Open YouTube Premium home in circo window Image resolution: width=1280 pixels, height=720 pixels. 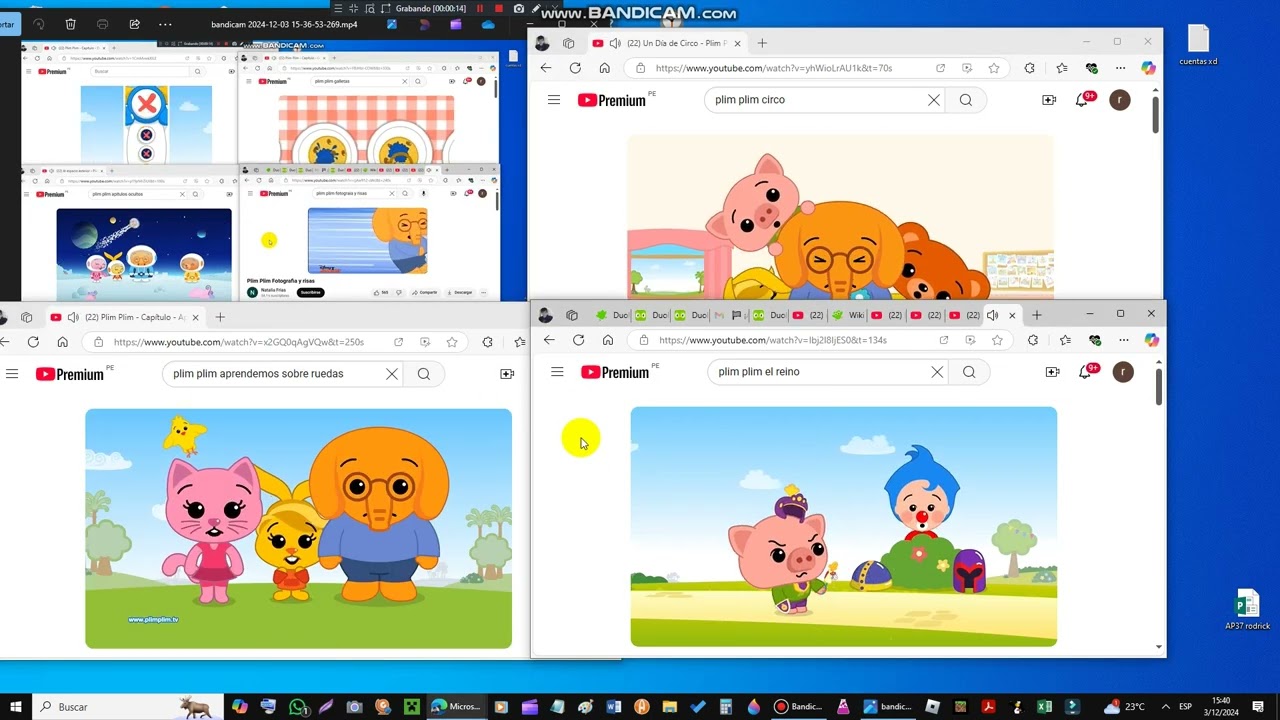click(613, 100)
